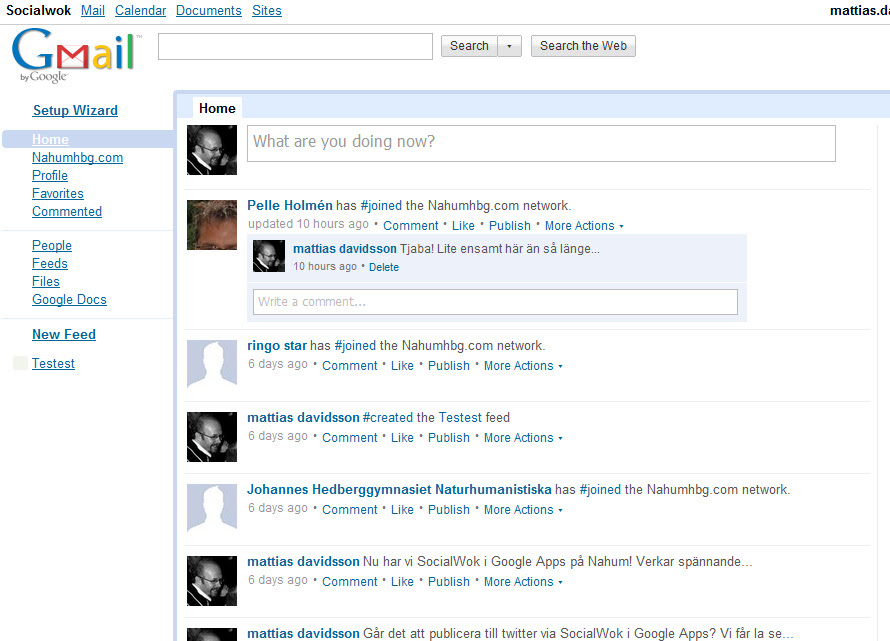Screen dimensions: 890x641
Task: Like Pelle Holmén's post
Action: (463, 225)
